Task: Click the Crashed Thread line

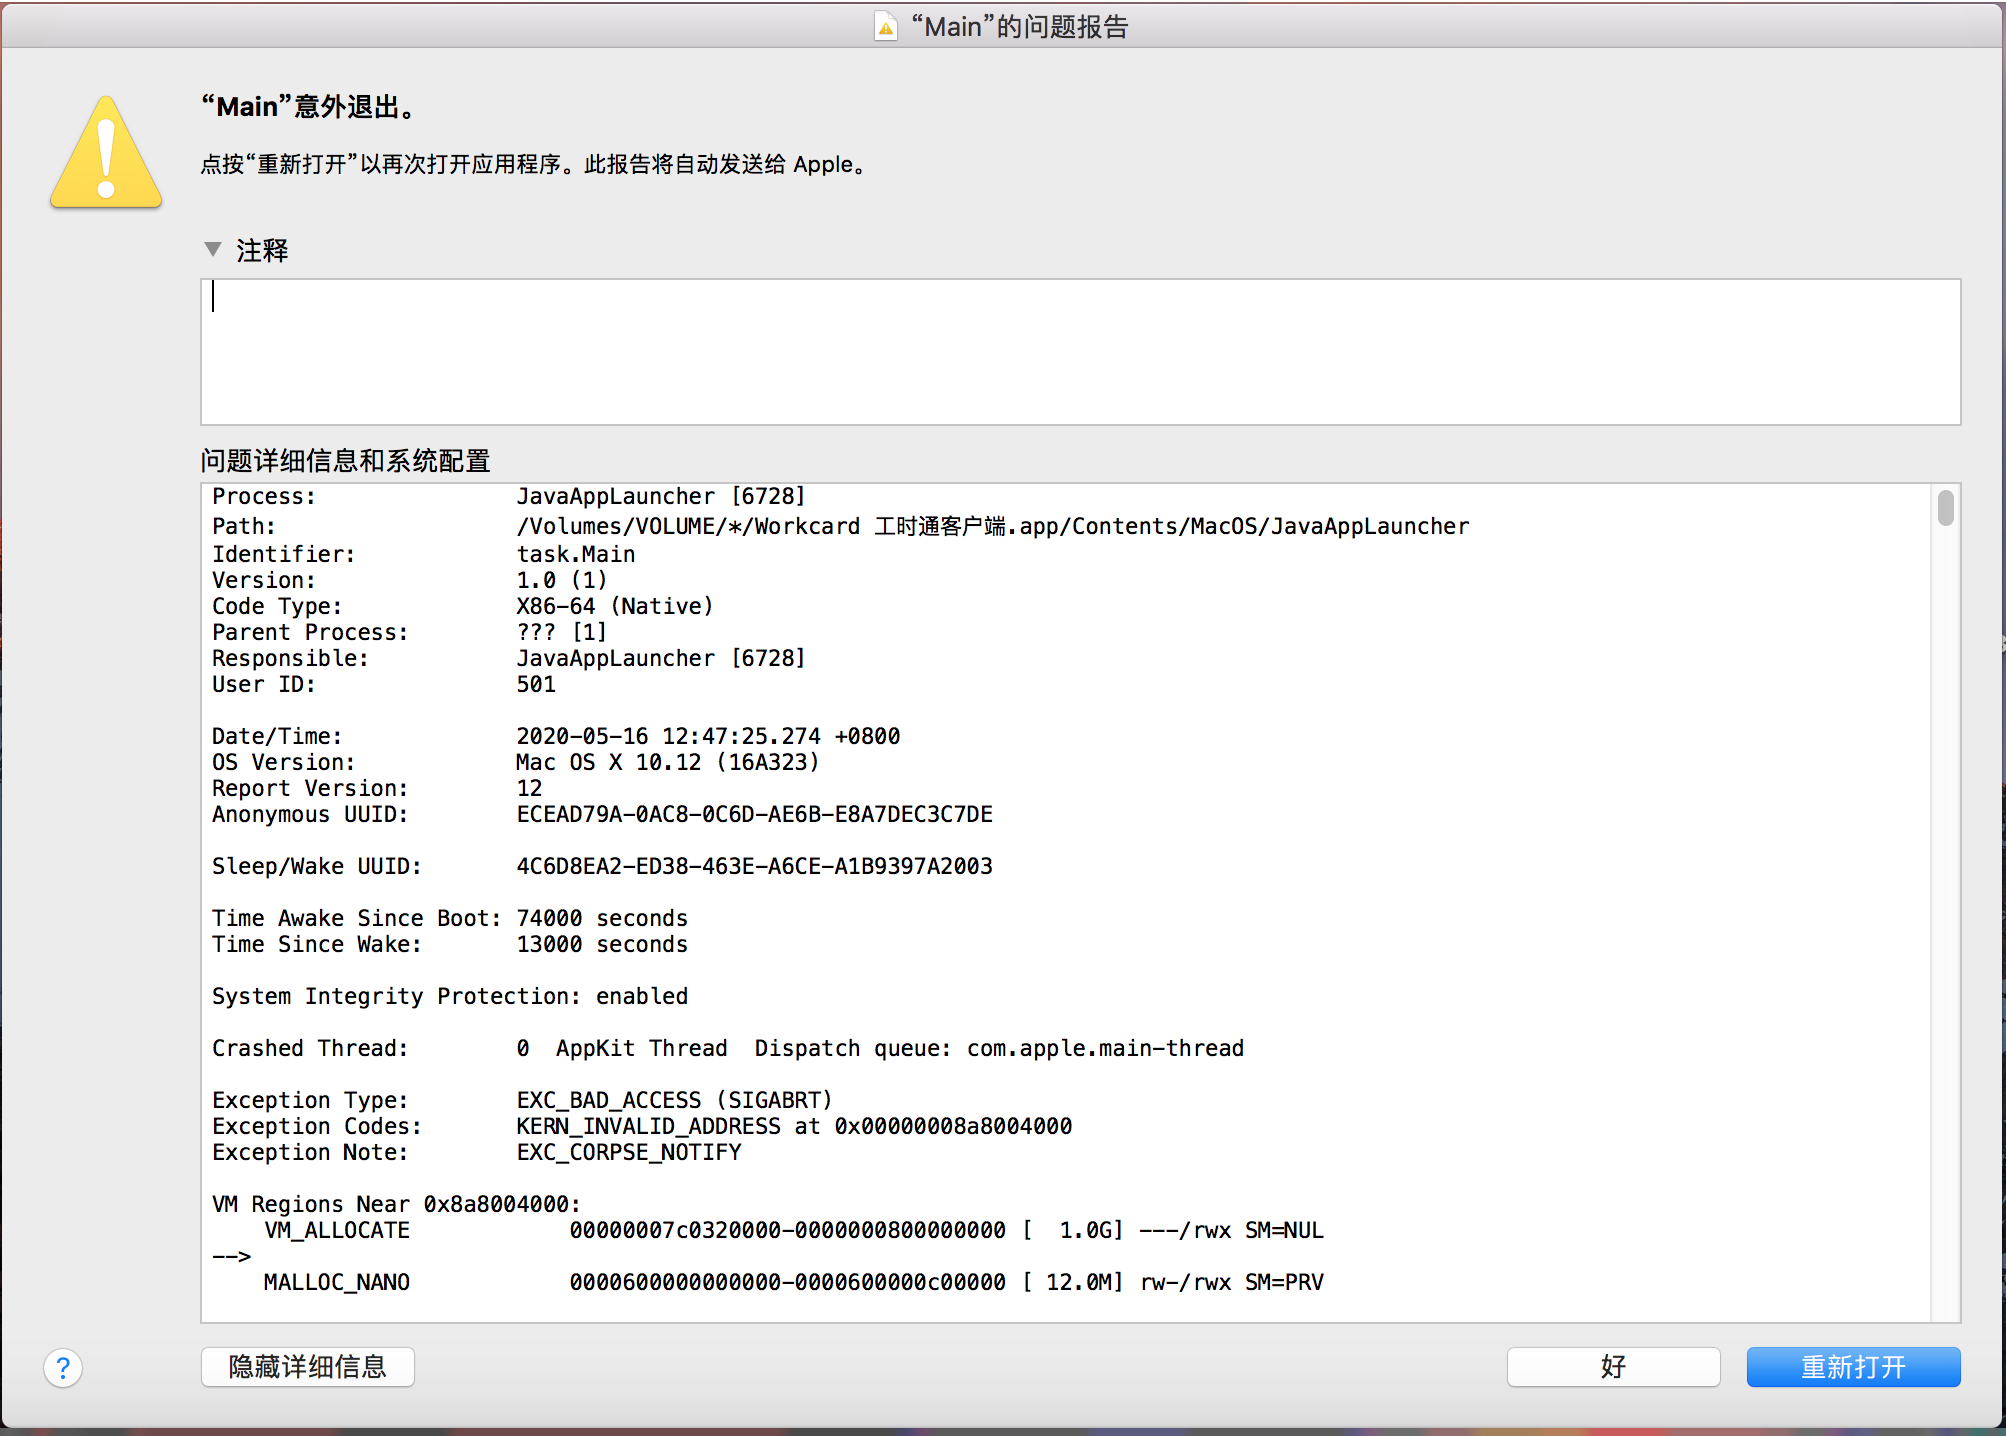Action: pos(727,1048)
